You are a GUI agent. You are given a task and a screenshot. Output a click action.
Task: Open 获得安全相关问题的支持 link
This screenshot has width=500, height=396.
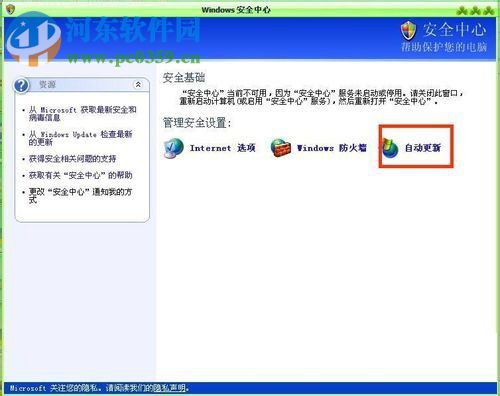(x=72, y=159)
